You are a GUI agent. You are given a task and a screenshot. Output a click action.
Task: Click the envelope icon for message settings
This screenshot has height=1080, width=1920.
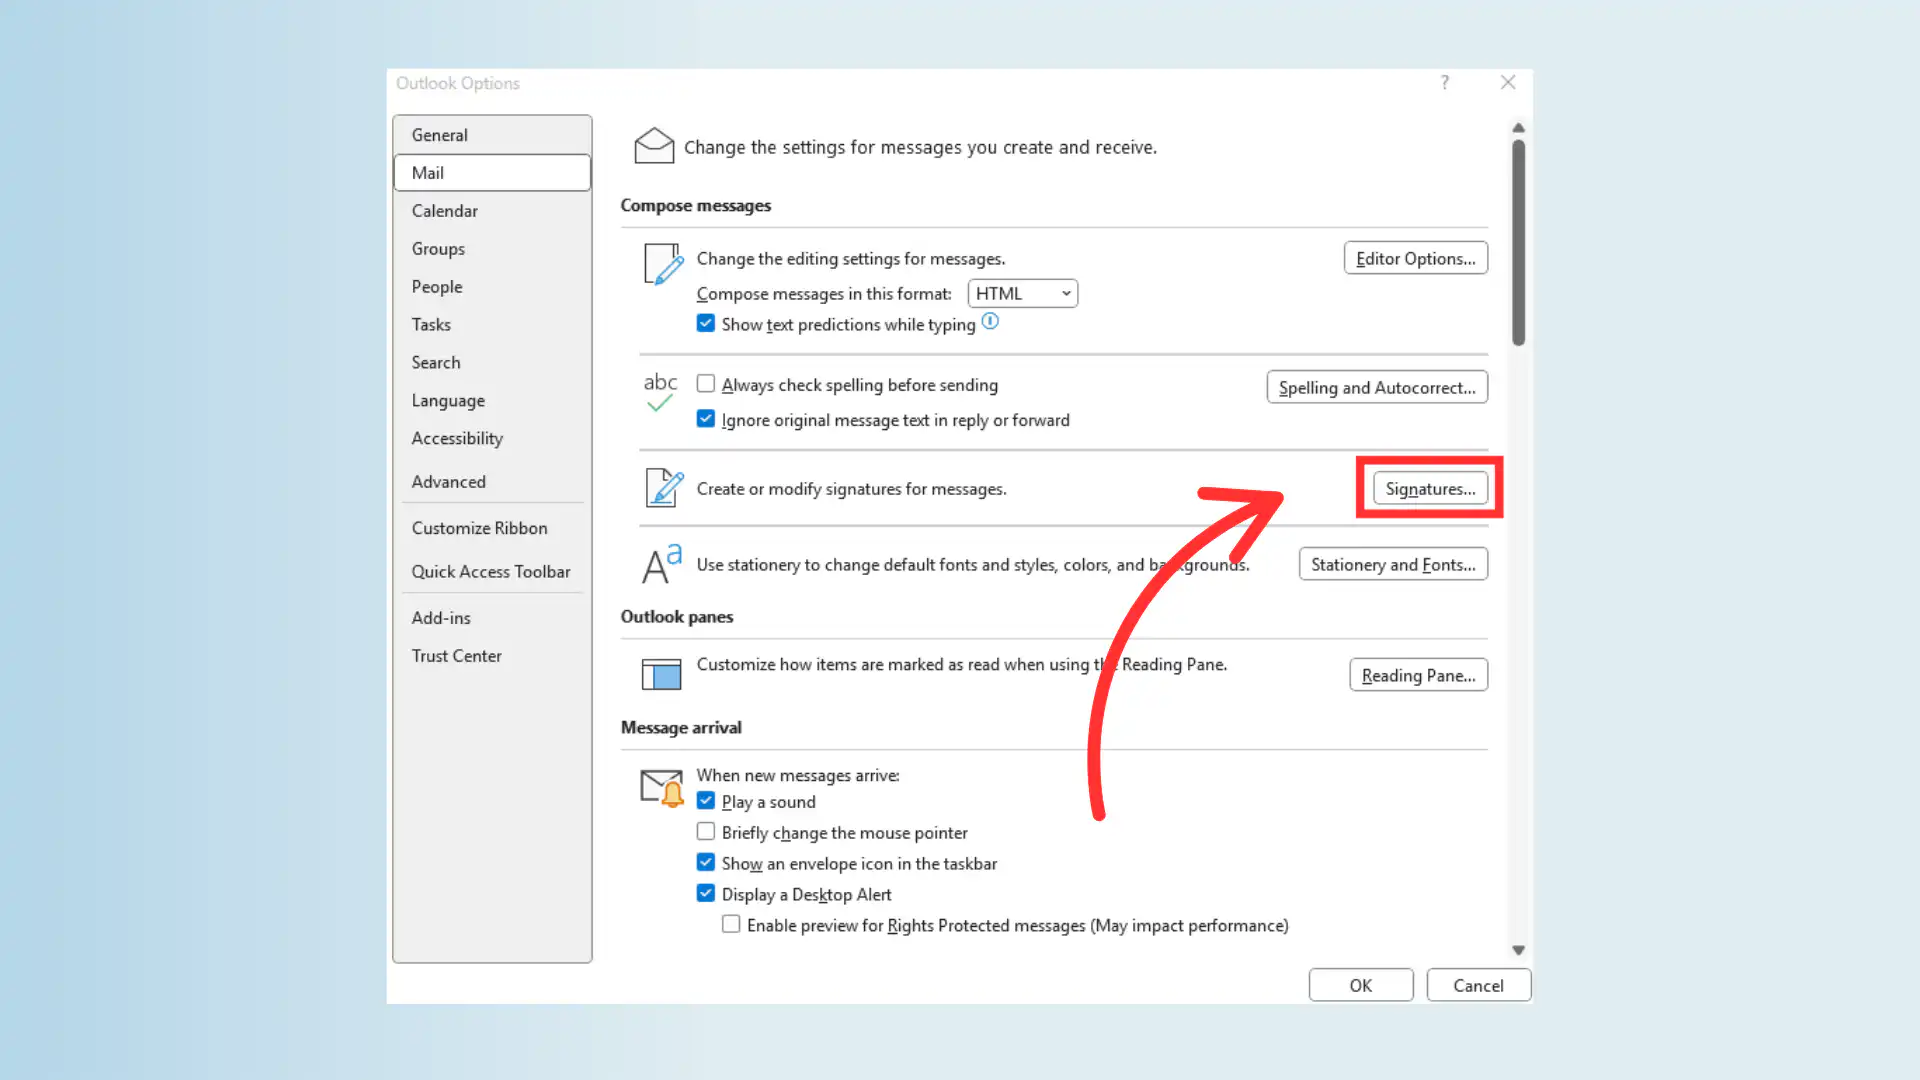654,146
